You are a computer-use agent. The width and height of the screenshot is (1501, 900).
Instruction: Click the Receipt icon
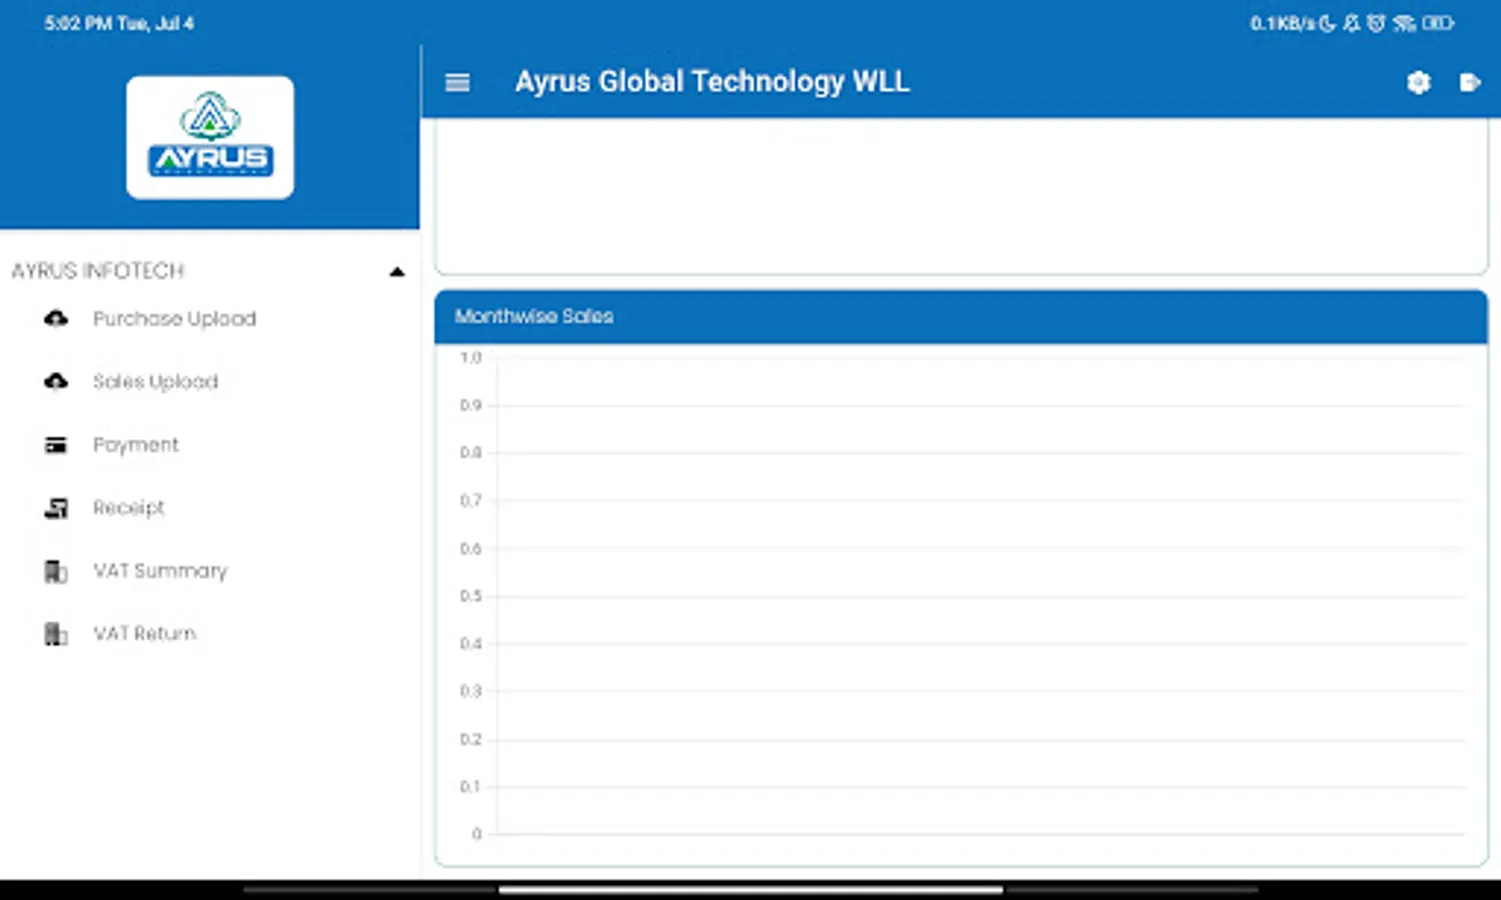click(56, 508)
